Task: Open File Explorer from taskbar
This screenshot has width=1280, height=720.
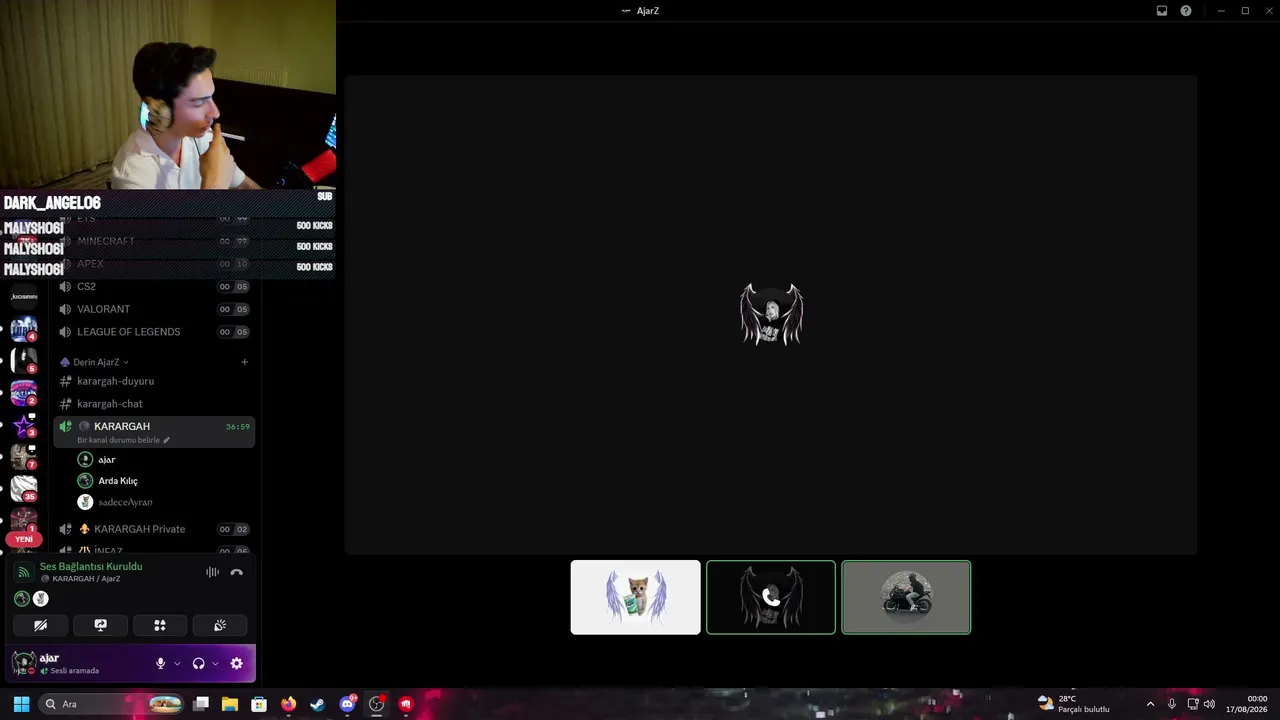Action: pos(230,704)
